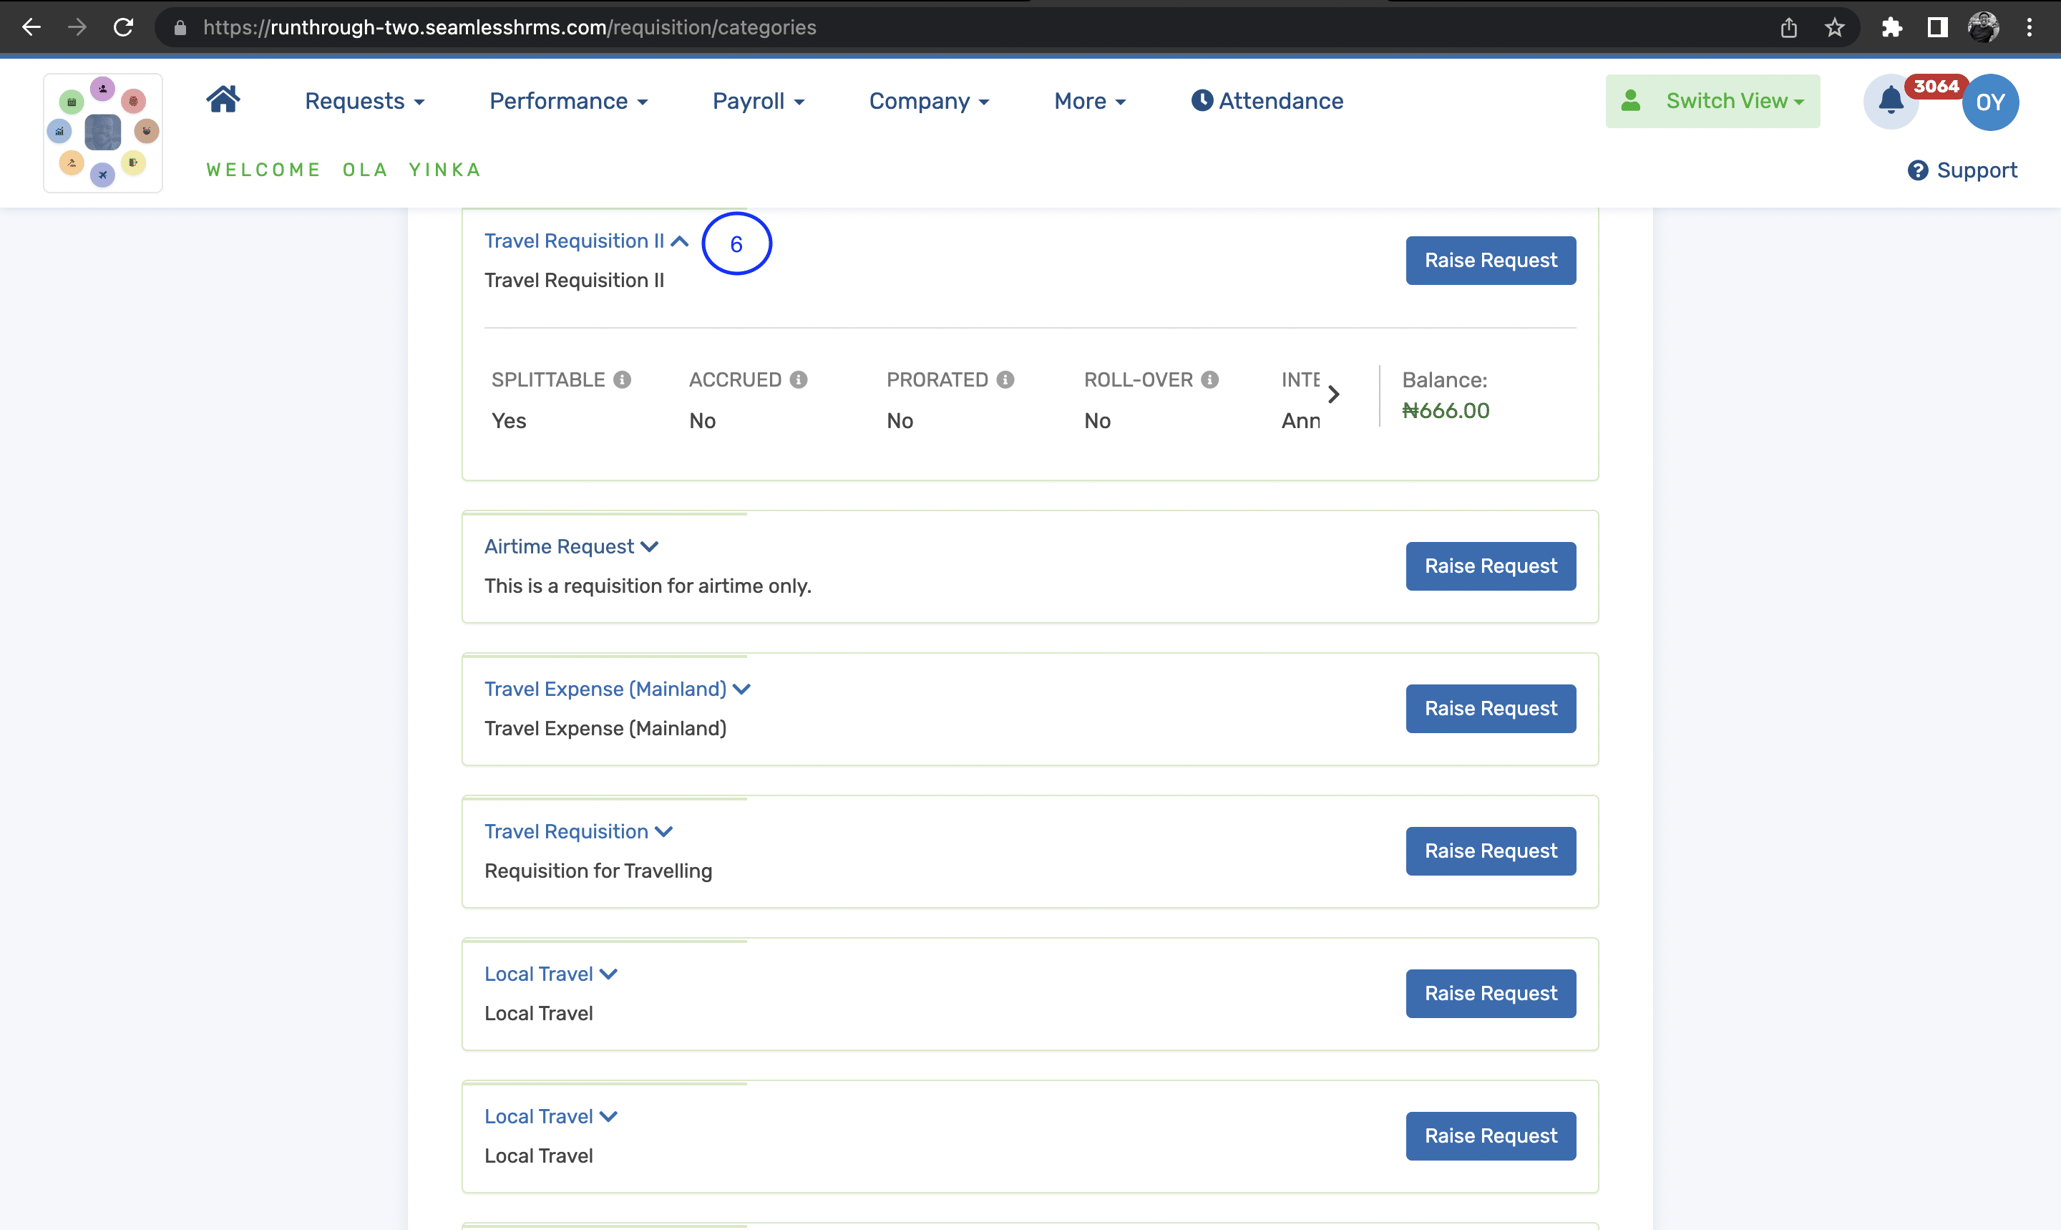Expand the Airtime Request details

click(650, 546)
